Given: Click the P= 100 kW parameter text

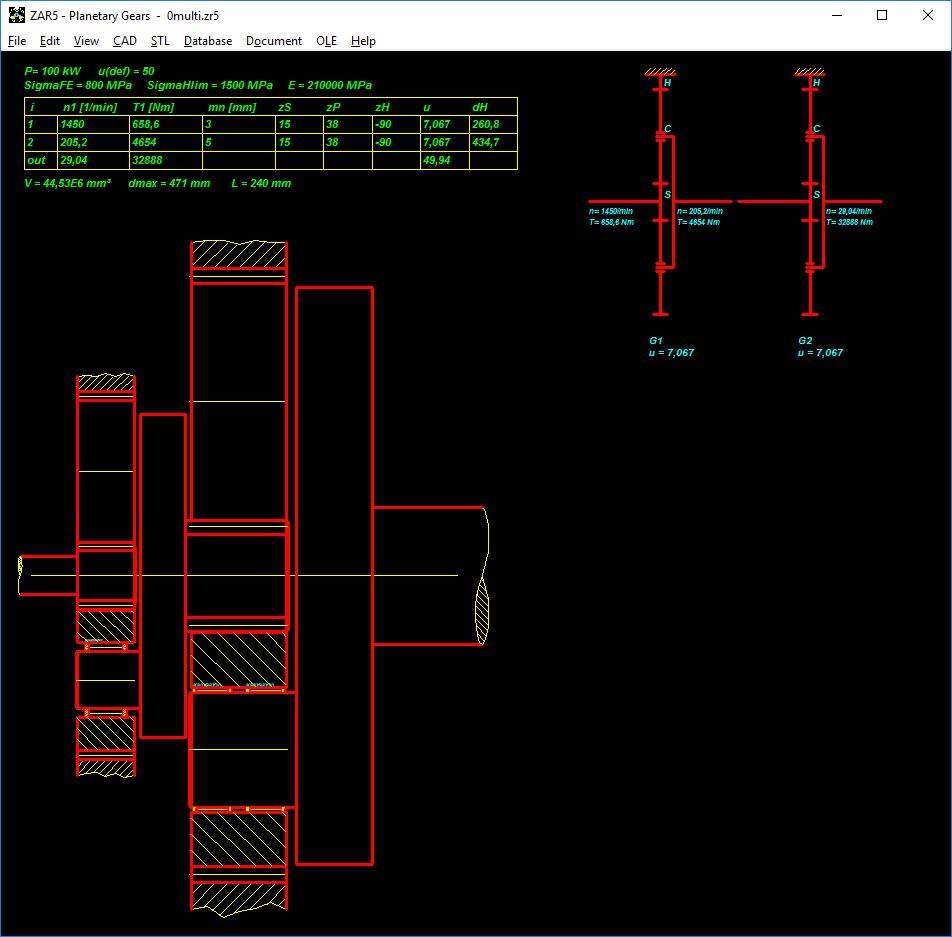Looking at the screenshot, I should pos(52,72).
